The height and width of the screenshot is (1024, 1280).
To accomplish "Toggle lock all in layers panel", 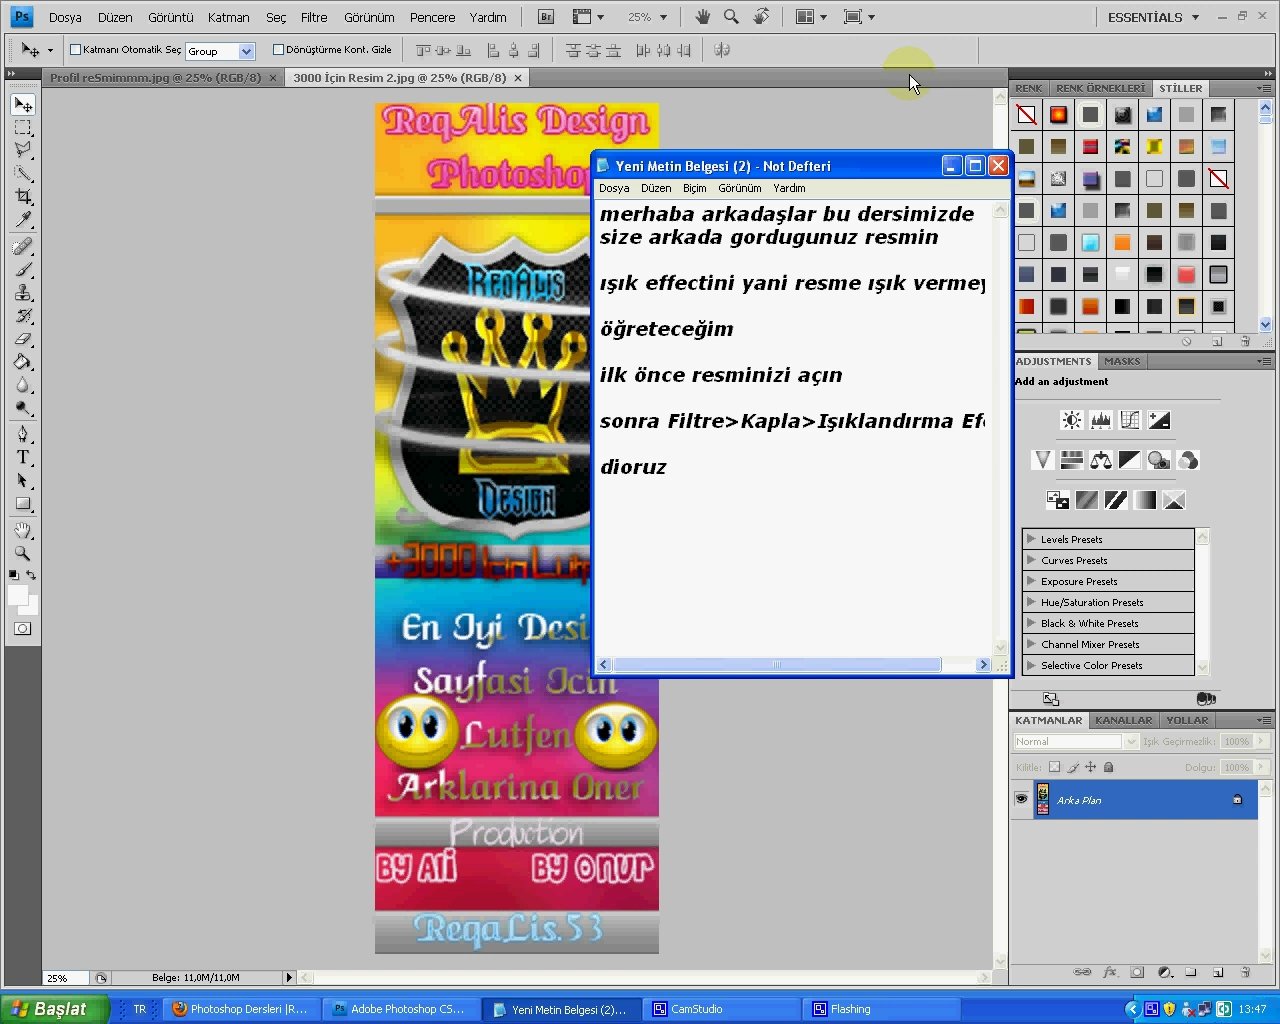I will pyautogui.click(x=1108, y=768).
